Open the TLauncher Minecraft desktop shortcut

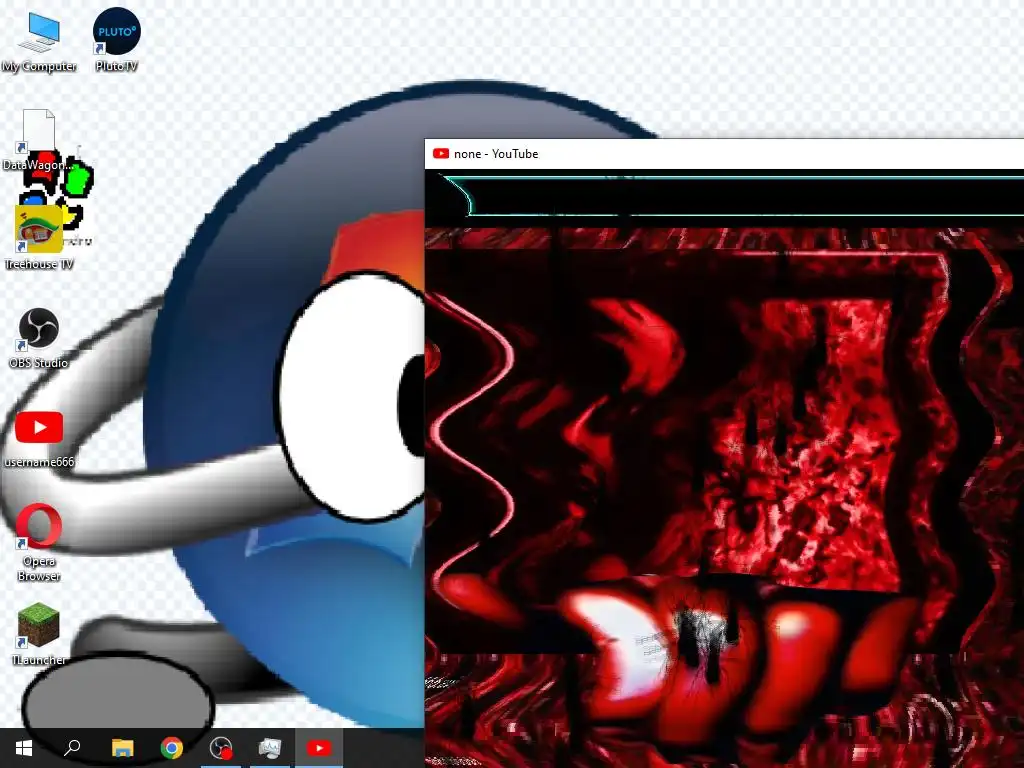point(39,634)
